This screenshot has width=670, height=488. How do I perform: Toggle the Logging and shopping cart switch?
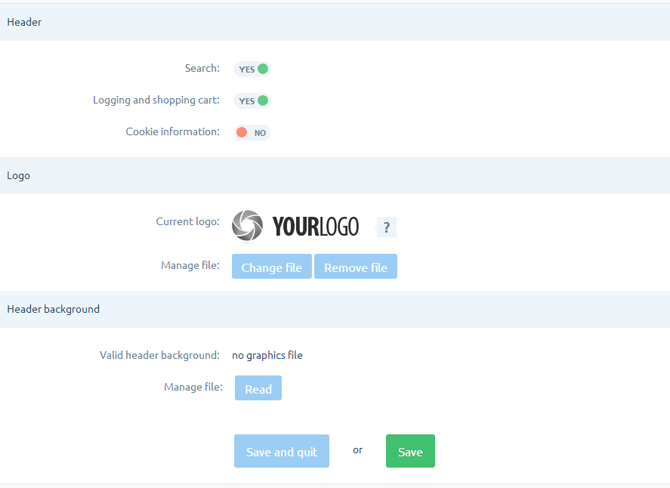click(x=252, y=101)
